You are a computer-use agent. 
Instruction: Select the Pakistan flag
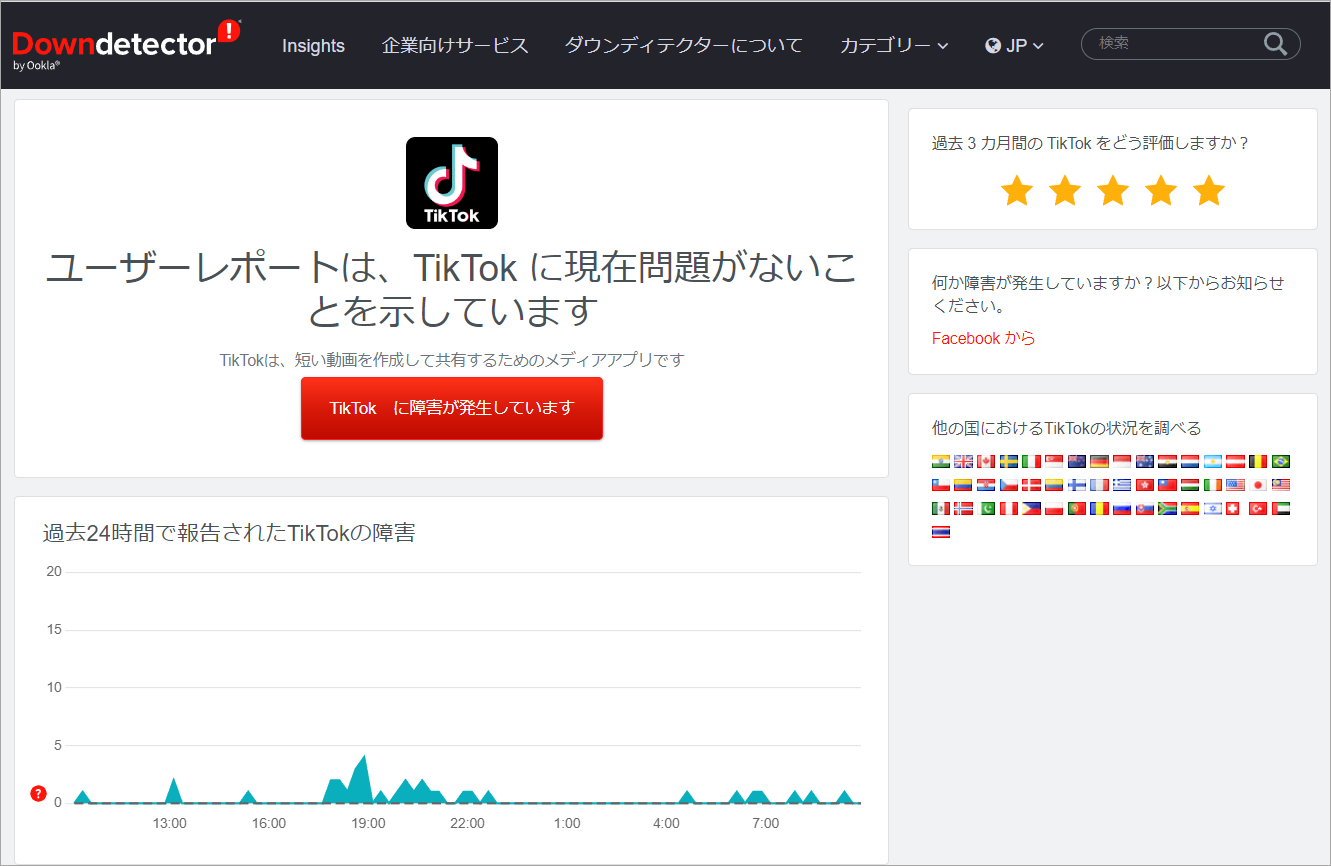point(986,508)
